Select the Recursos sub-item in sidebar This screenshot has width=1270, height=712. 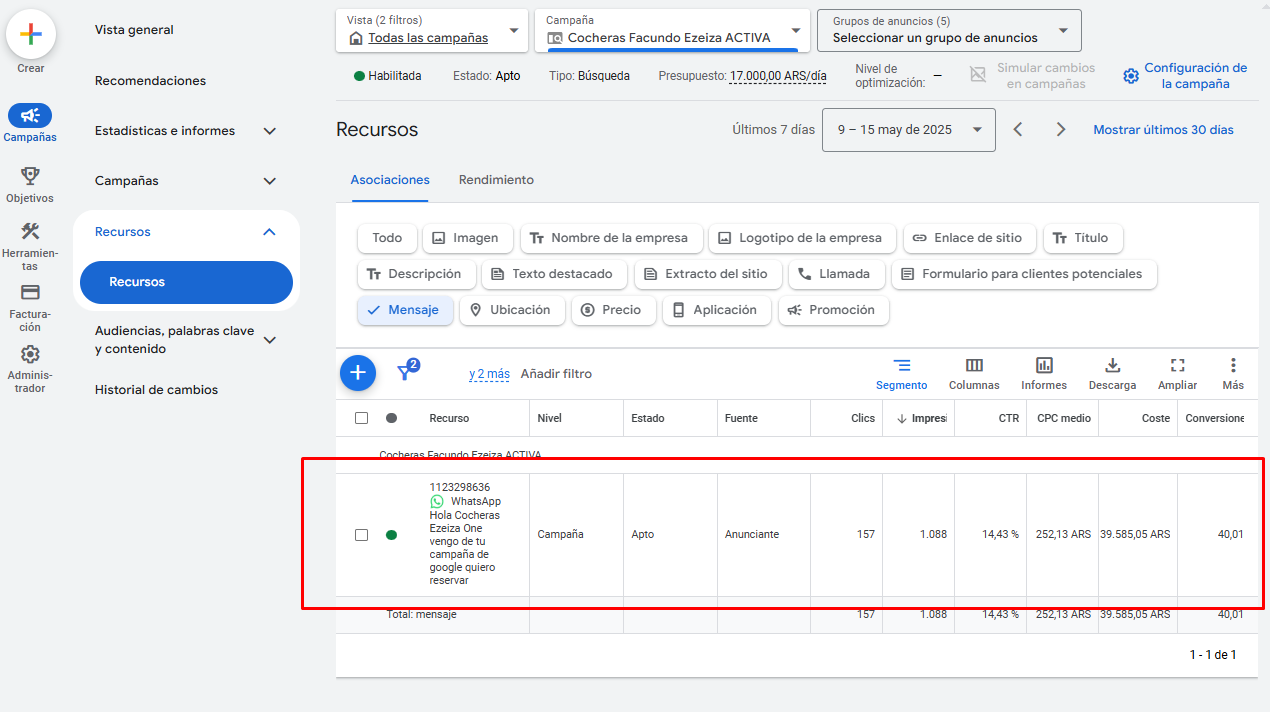point(186,282)
